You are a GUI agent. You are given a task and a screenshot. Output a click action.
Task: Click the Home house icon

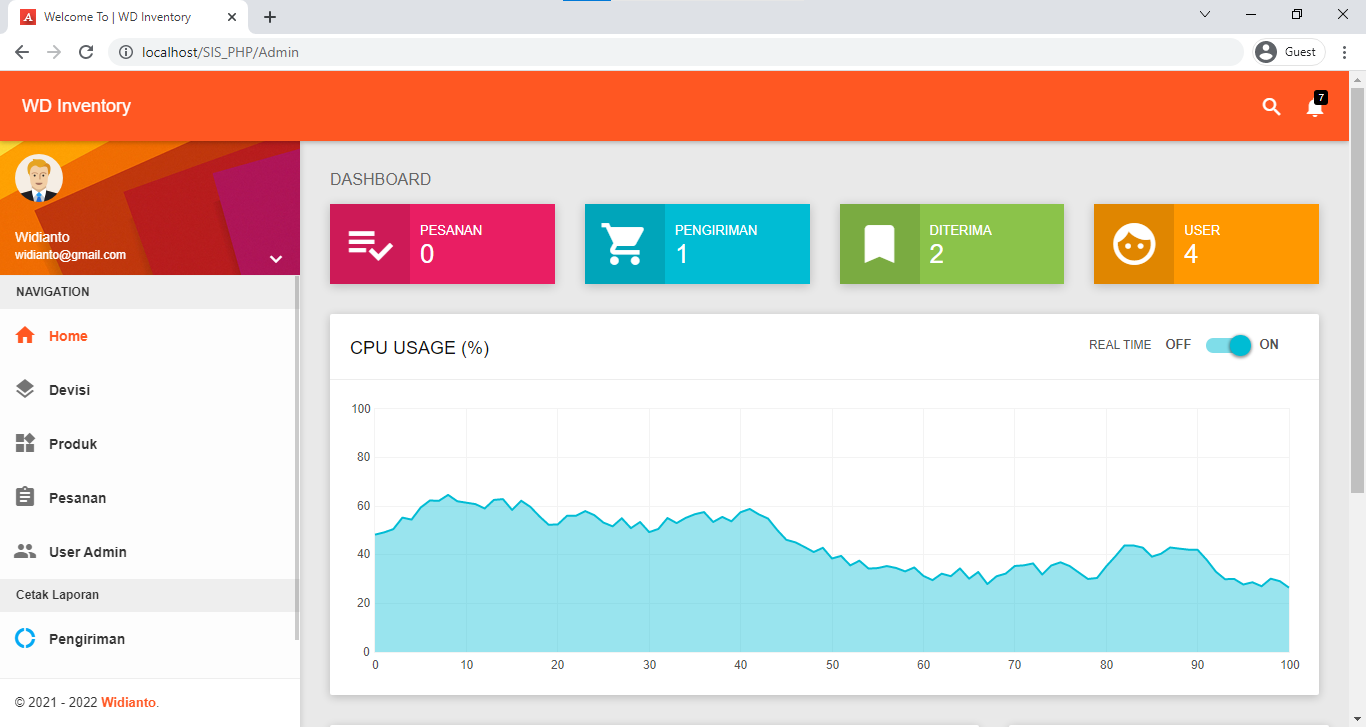(x=26, y=336)
